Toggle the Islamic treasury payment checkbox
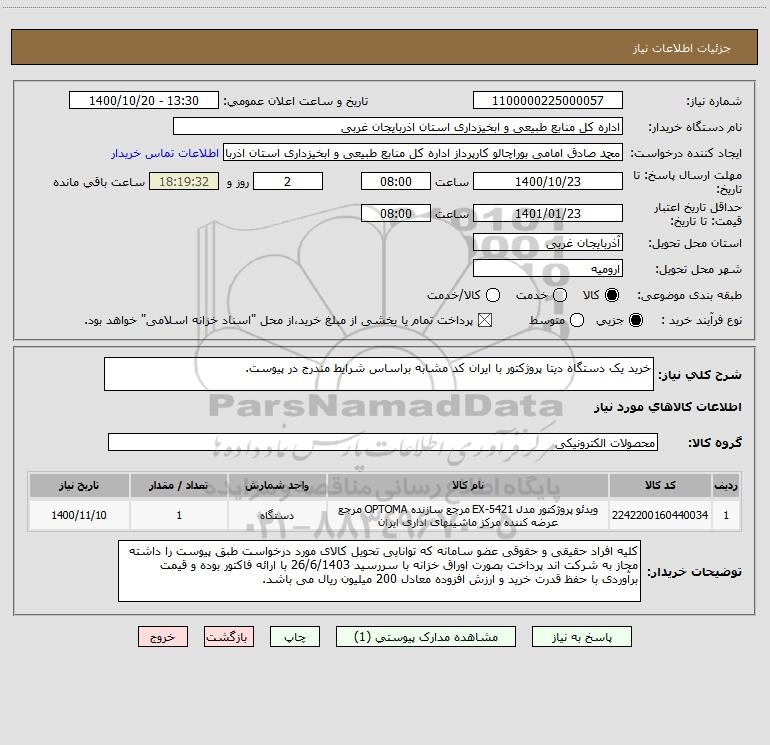Viewport: 770px width, 745px height. 485,321
